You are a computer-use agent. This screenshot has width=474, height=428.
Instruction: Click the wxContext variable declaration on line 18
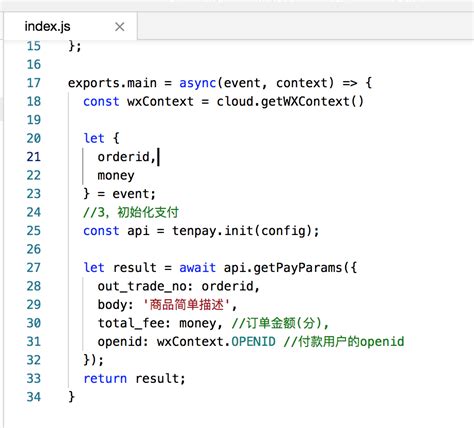click(x=160, y=102)
